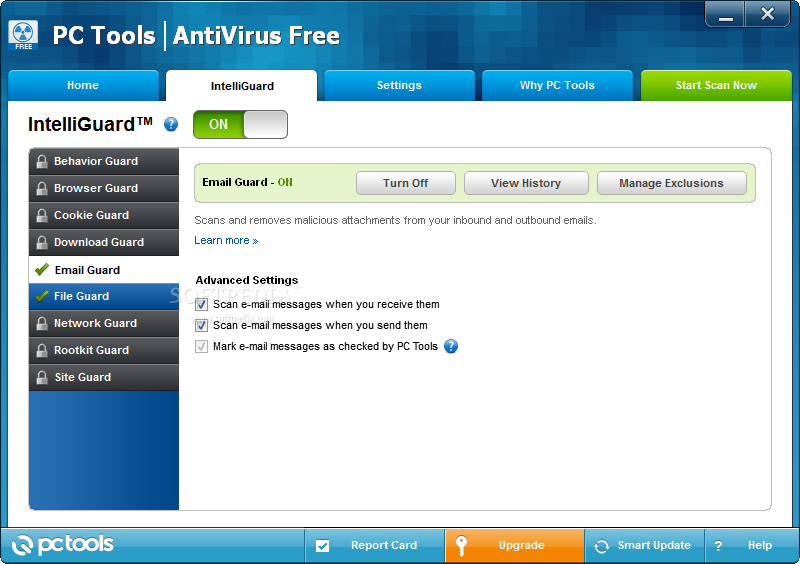Click the Smart Update refresh arrows icon

pyautogui.click(x=602, y=546)
